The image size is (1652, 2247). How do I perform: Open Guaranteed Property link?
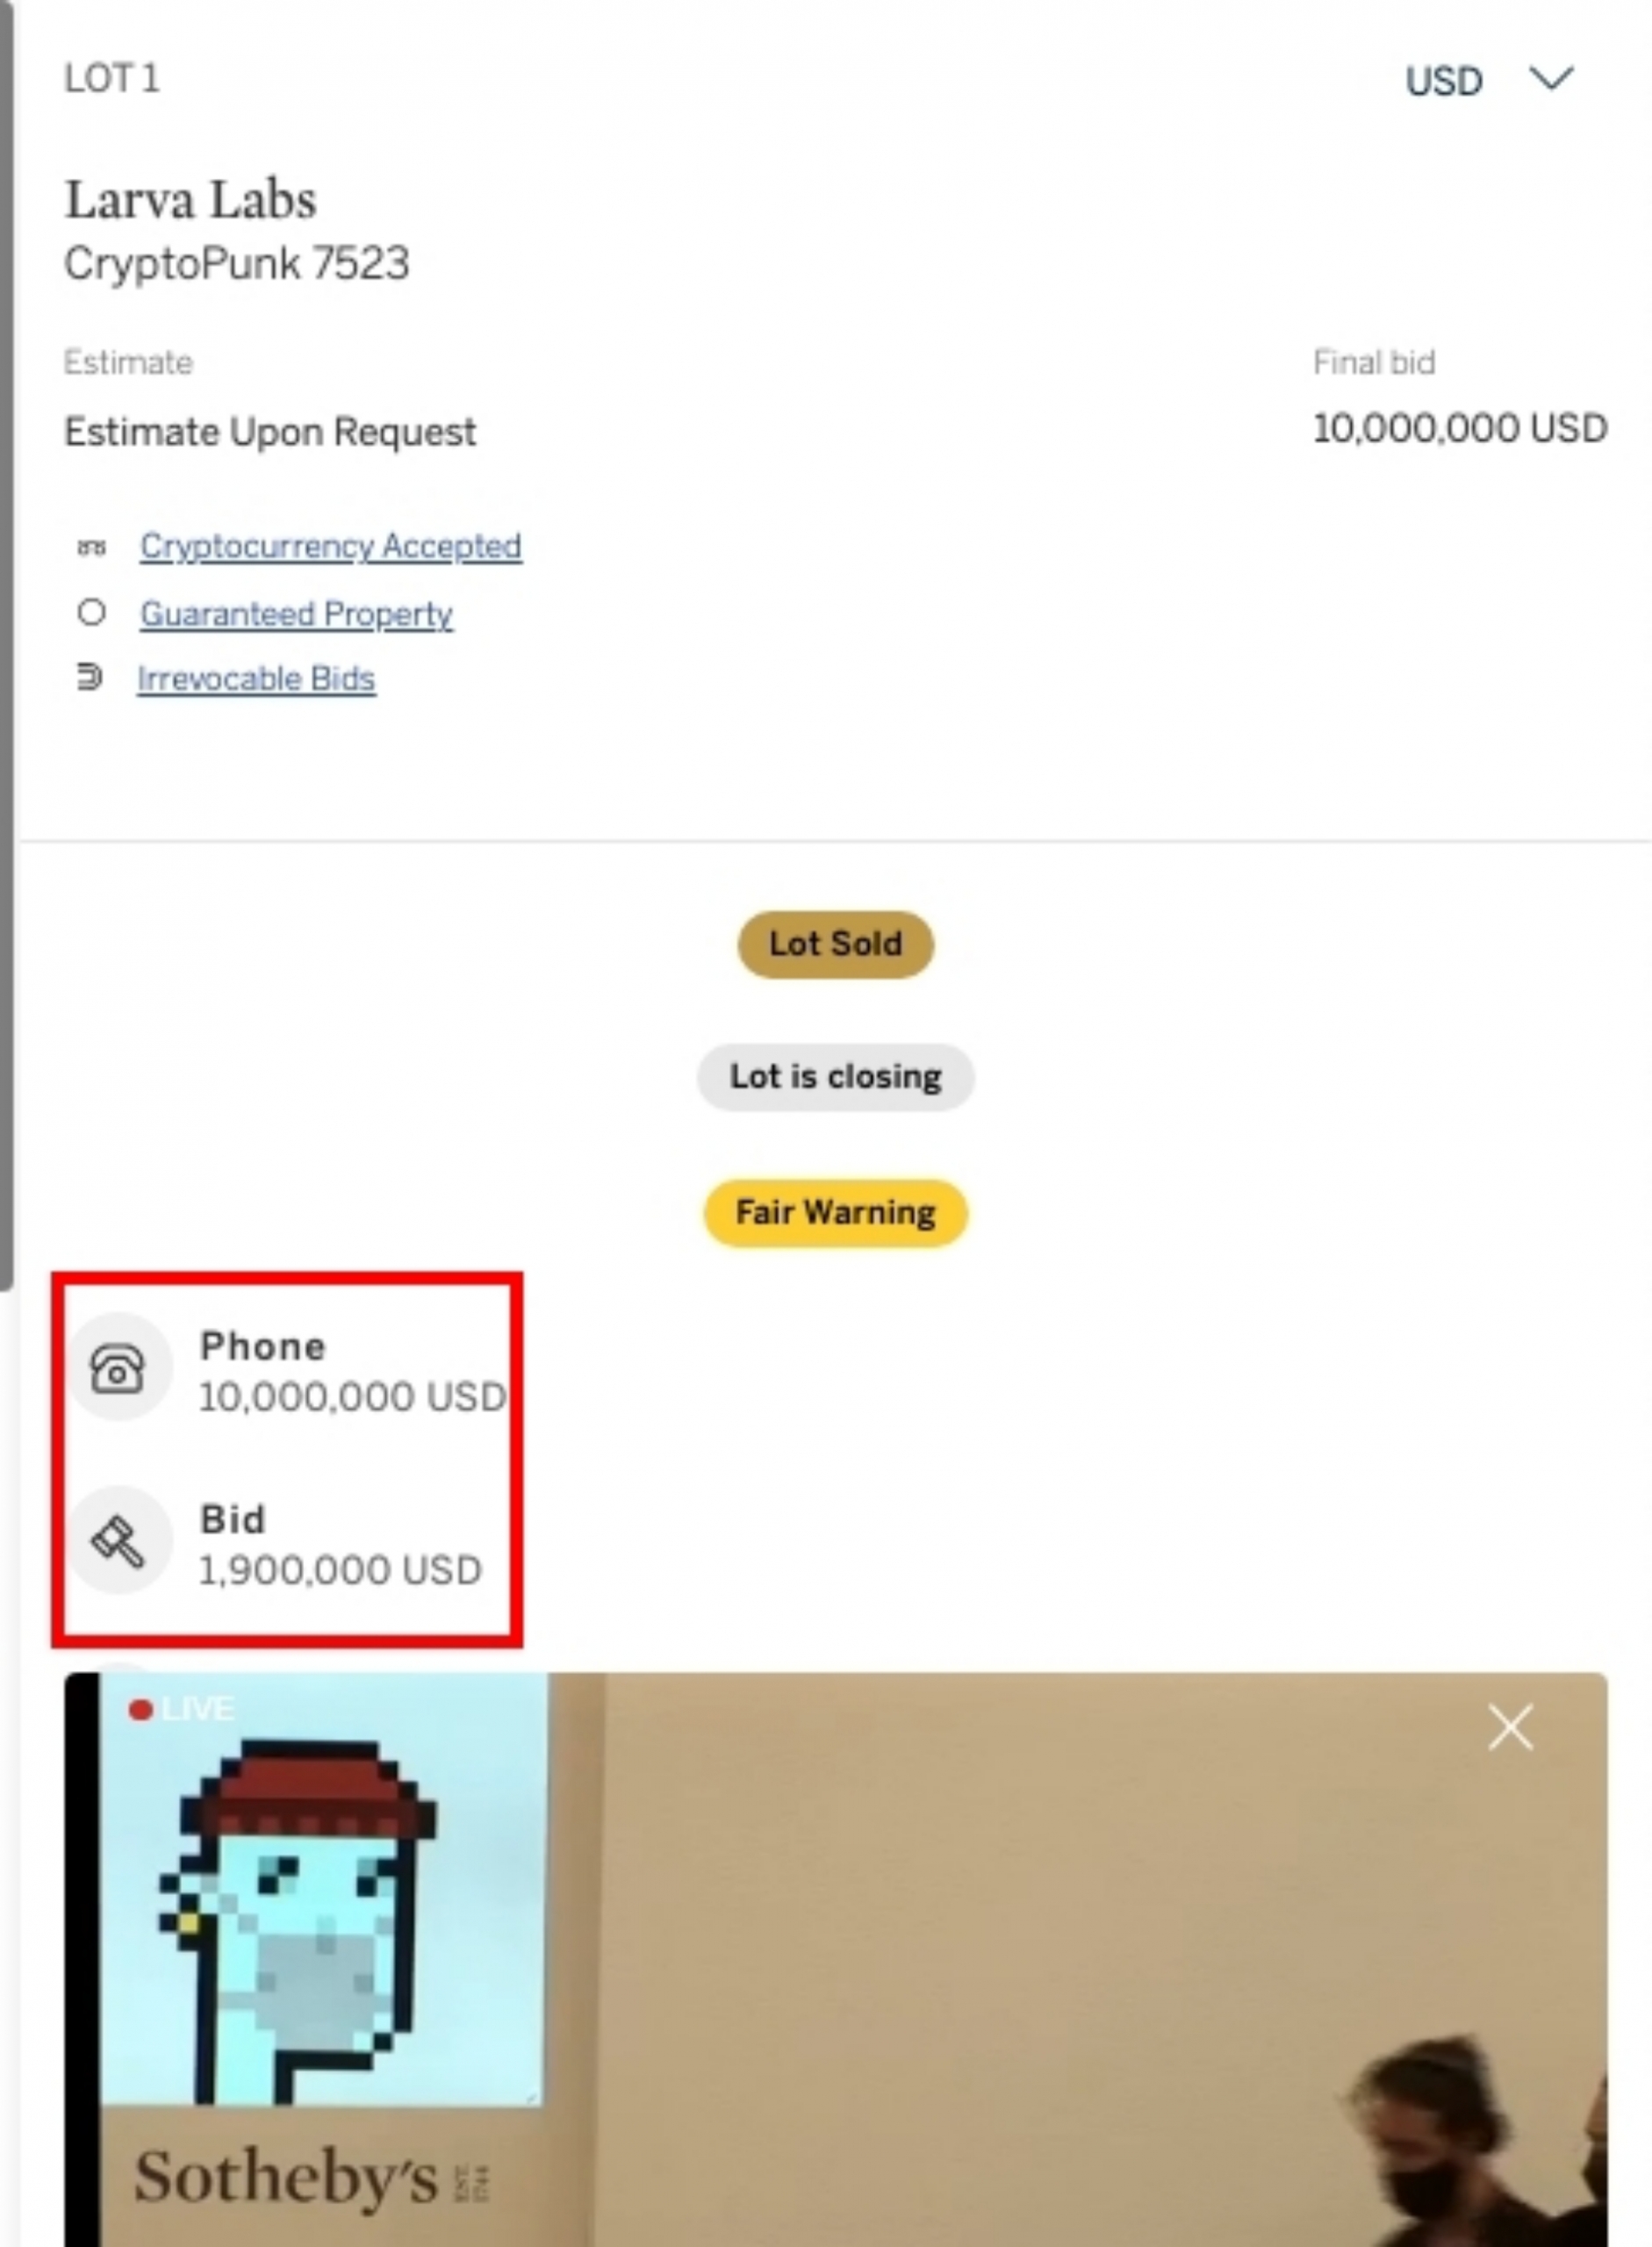(296, 613)
